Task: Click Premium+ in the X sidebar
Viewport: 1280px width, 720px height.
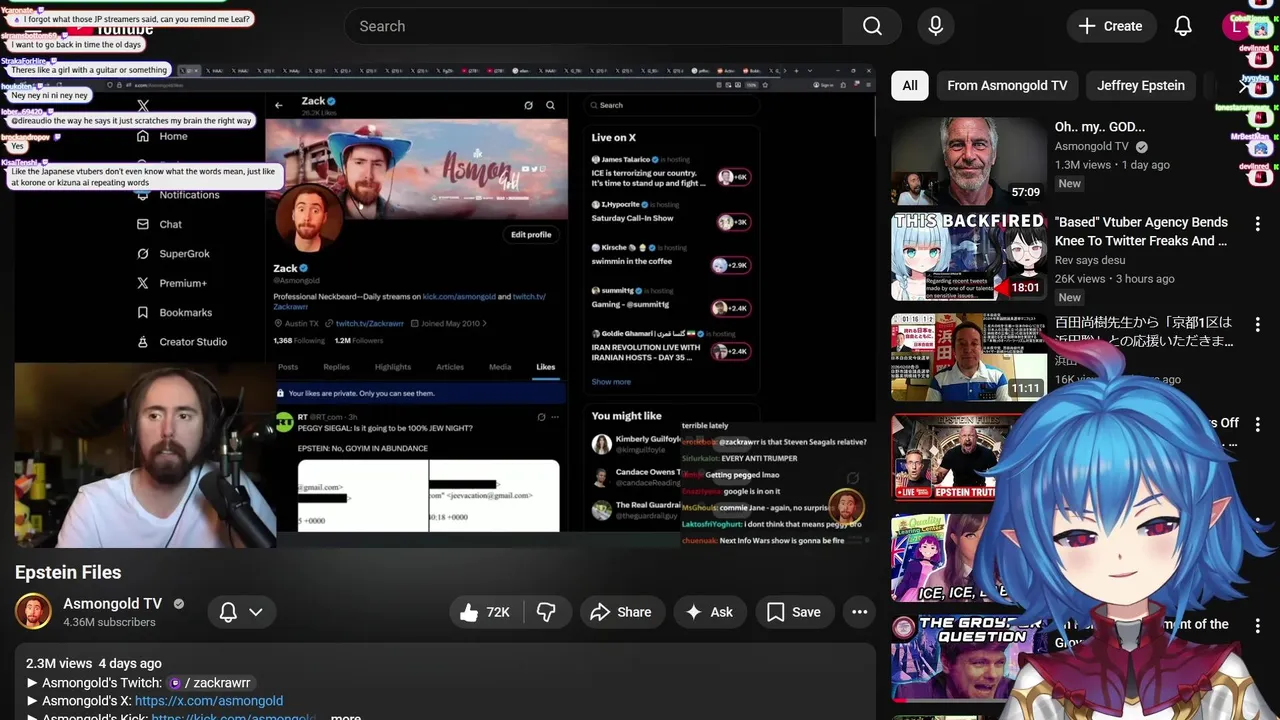Action: coord(171,283)
